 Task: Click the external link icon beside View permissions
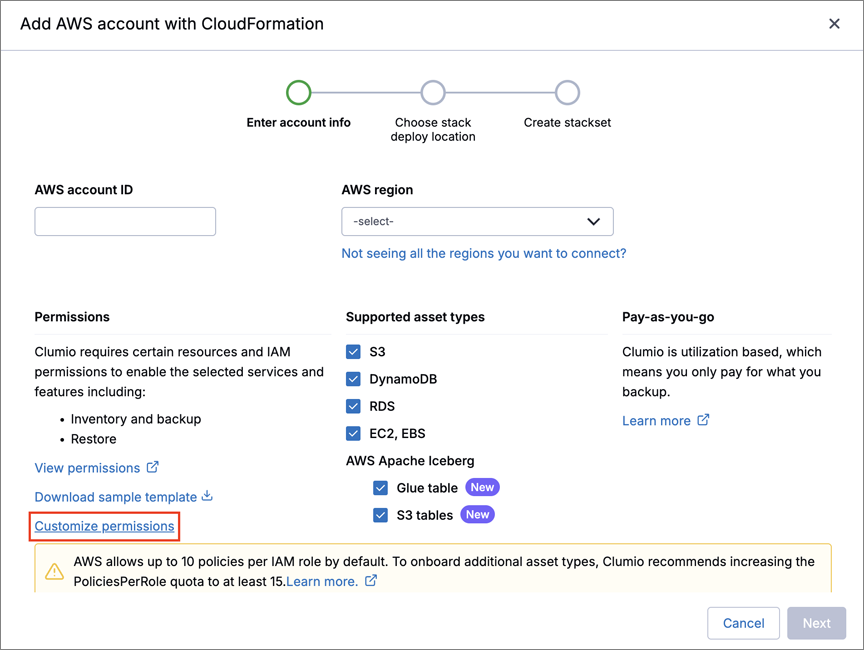click(153, 467)
